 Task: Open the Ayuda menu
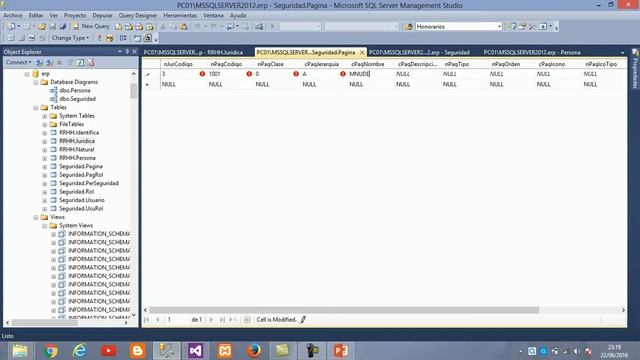click(x=238, y=16)
